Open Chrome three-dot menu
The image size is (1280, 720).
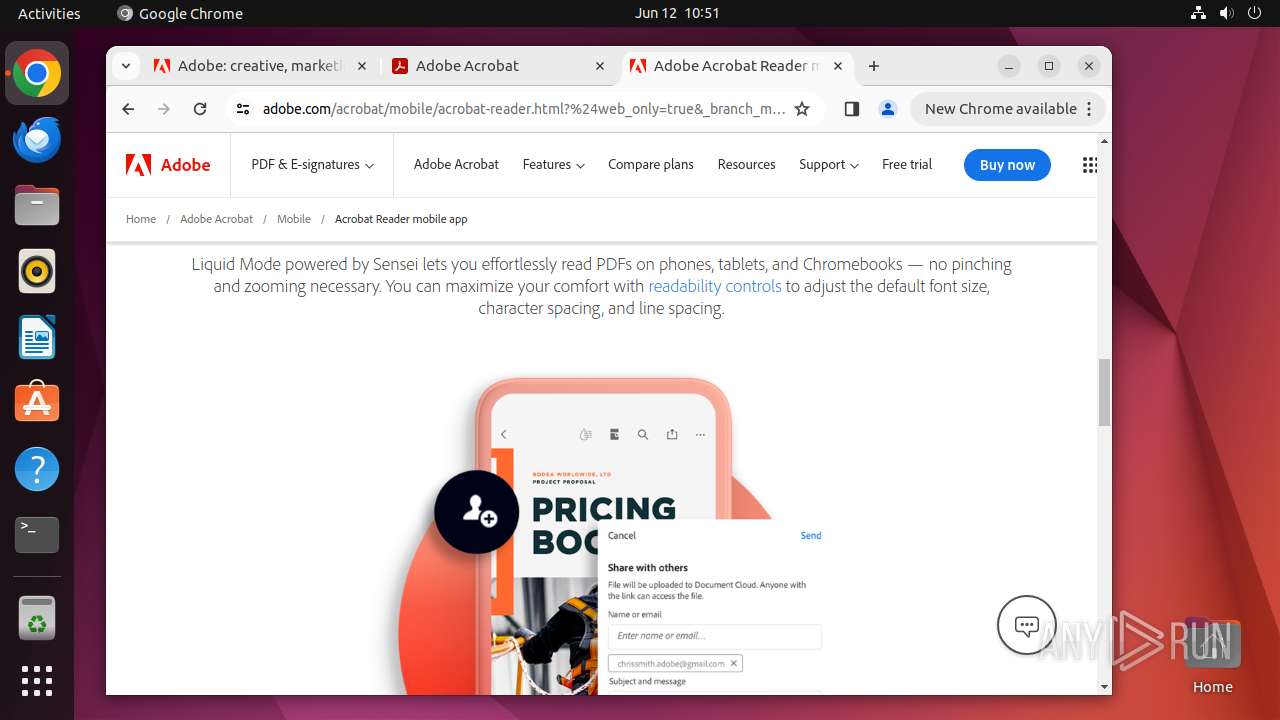1091,109
